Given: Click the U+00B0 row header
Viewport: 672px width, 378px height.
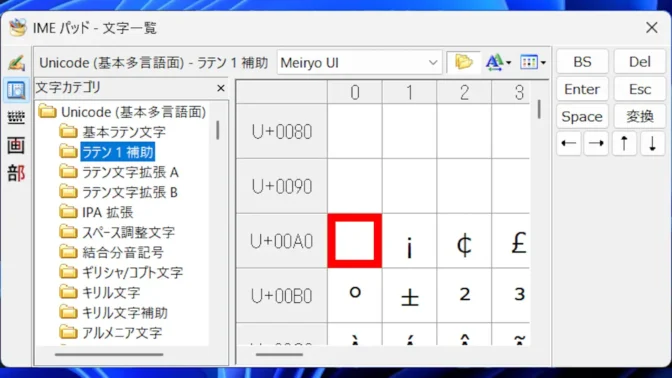Looking at the screenshot, I should [x=282, y=296].
